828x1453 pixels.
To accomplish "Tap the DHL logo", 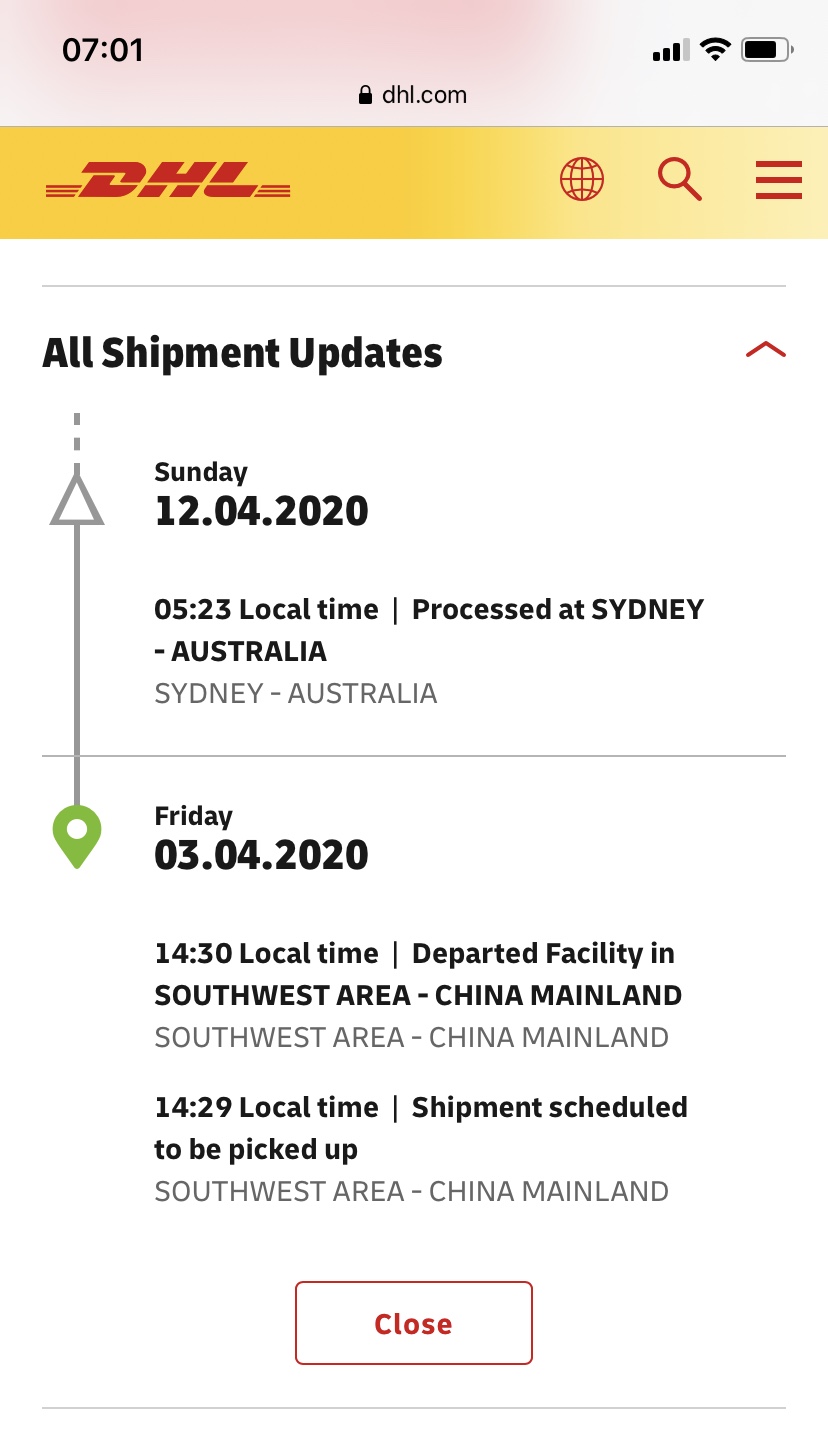I will coord(168,180).
